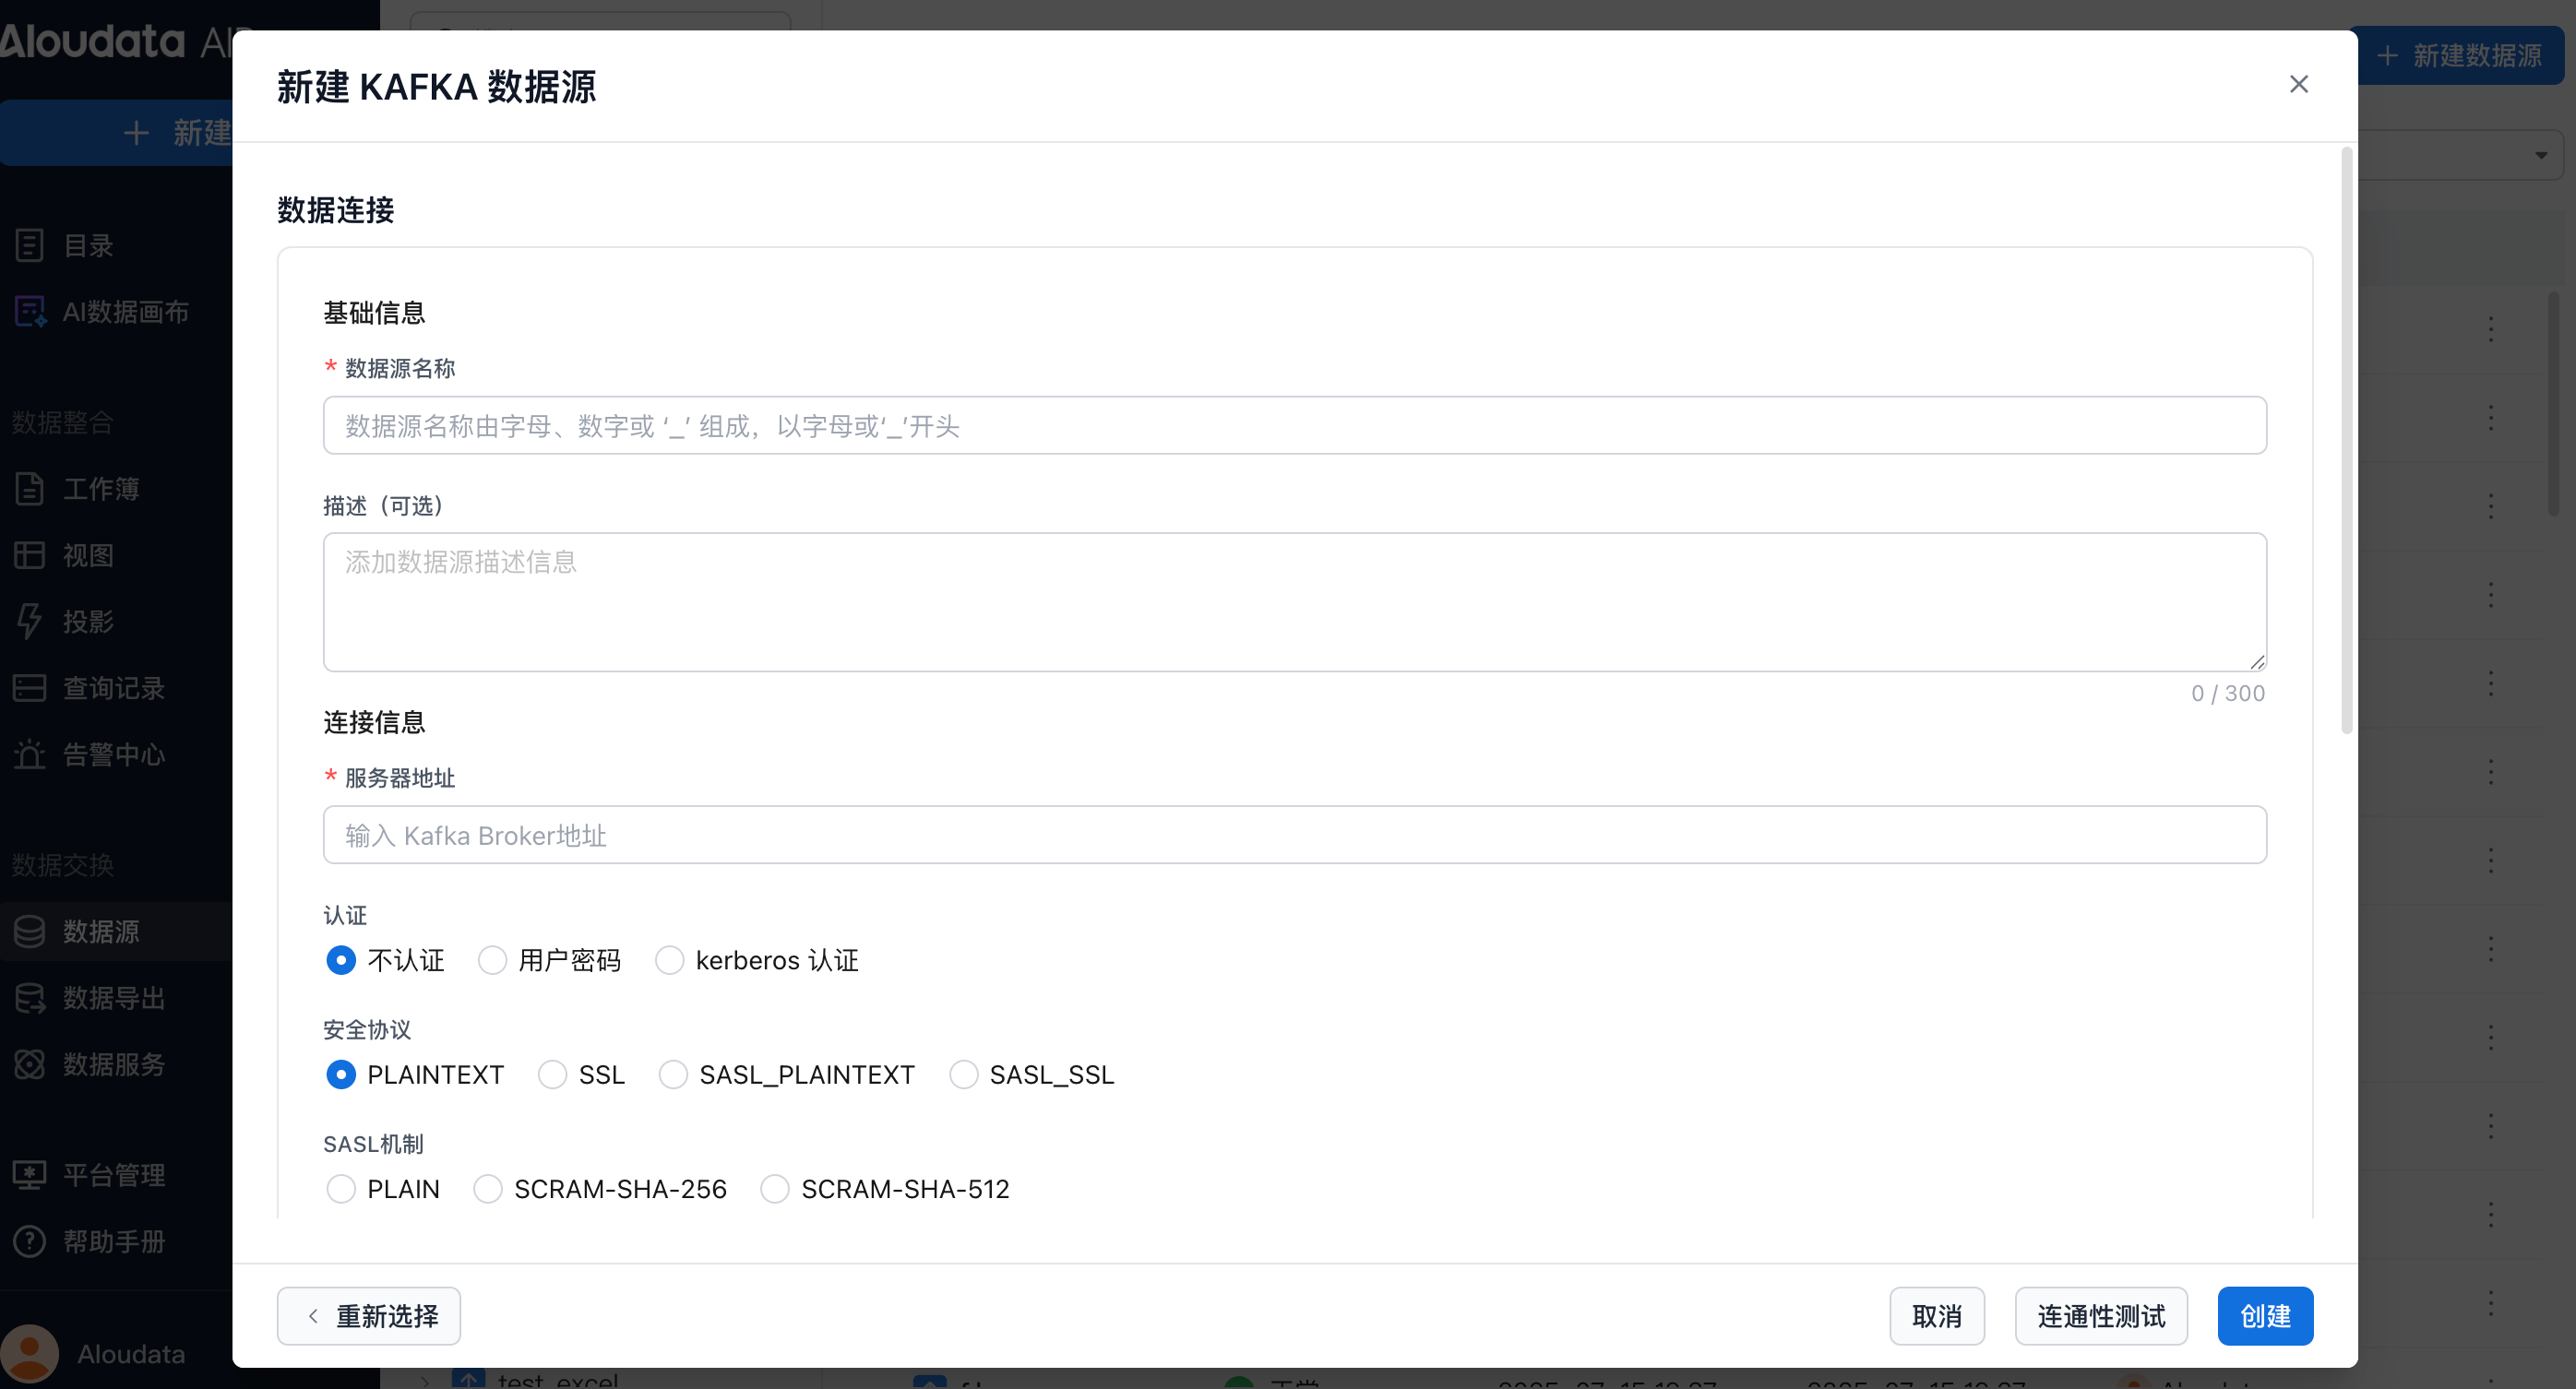Open the 帮助手册 help icon
The image size is (2576, 1389).
[30, 1241]
